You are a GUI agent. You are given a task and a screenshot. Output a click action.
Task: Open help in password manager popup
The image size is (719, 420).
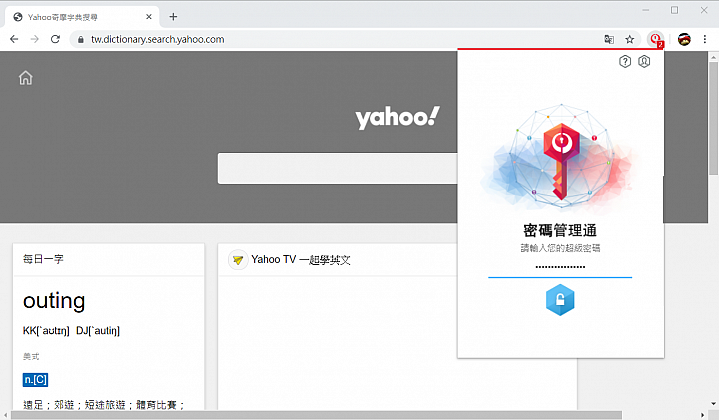coord(625,61)
